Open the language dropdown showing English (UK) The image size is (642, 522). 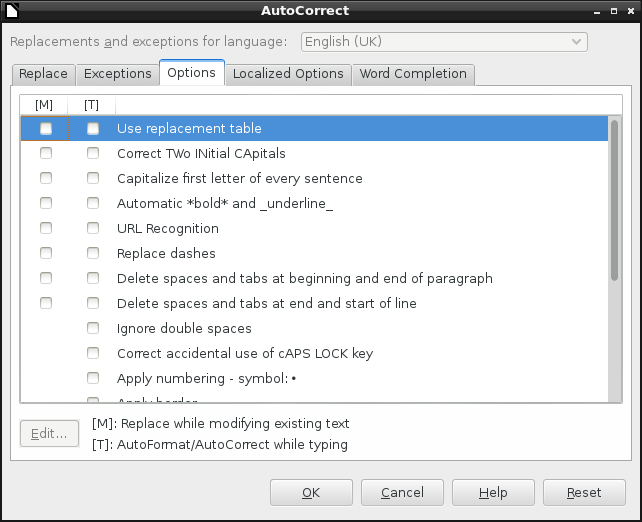[444, 42]
